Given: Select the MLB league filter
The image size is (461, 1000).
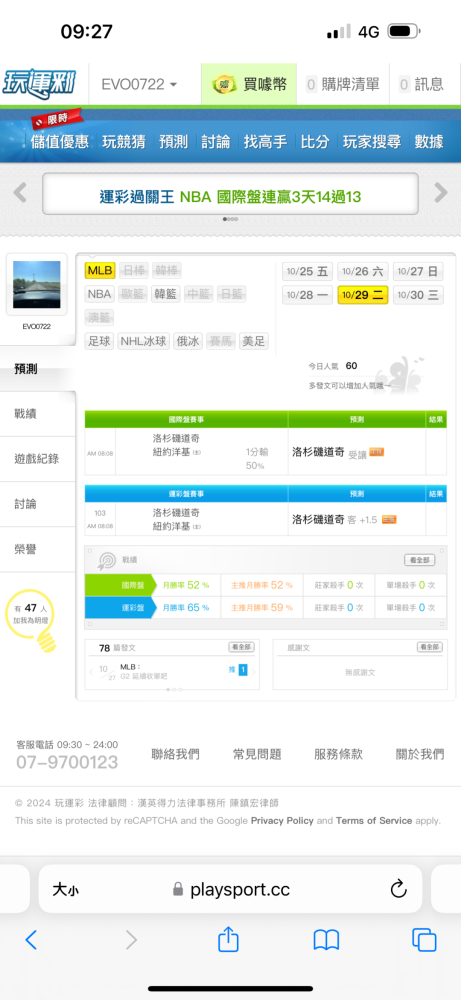Looking at the screenshot, I should point(99,271).
